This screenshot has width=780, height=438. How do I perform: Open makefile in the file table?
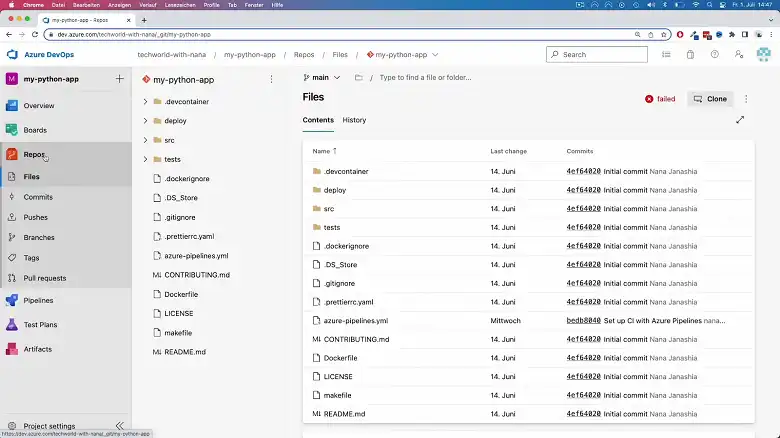[x=337, y=395]
